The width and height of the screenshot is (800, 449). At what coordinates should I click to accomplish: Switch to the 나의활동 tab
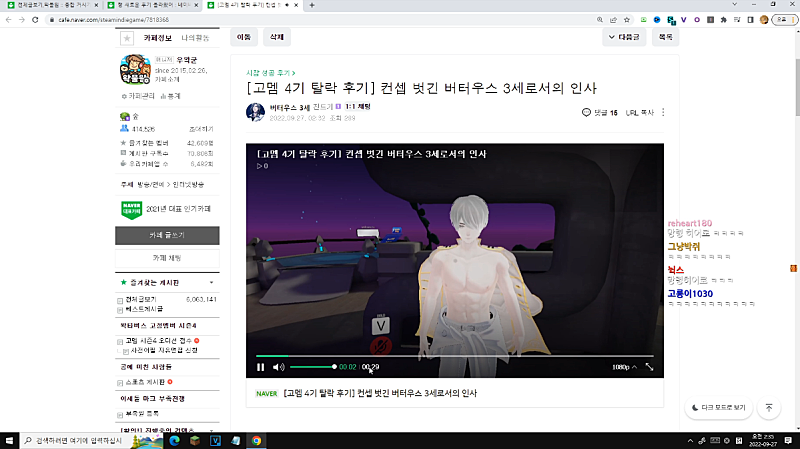click(x=195, y=38)
